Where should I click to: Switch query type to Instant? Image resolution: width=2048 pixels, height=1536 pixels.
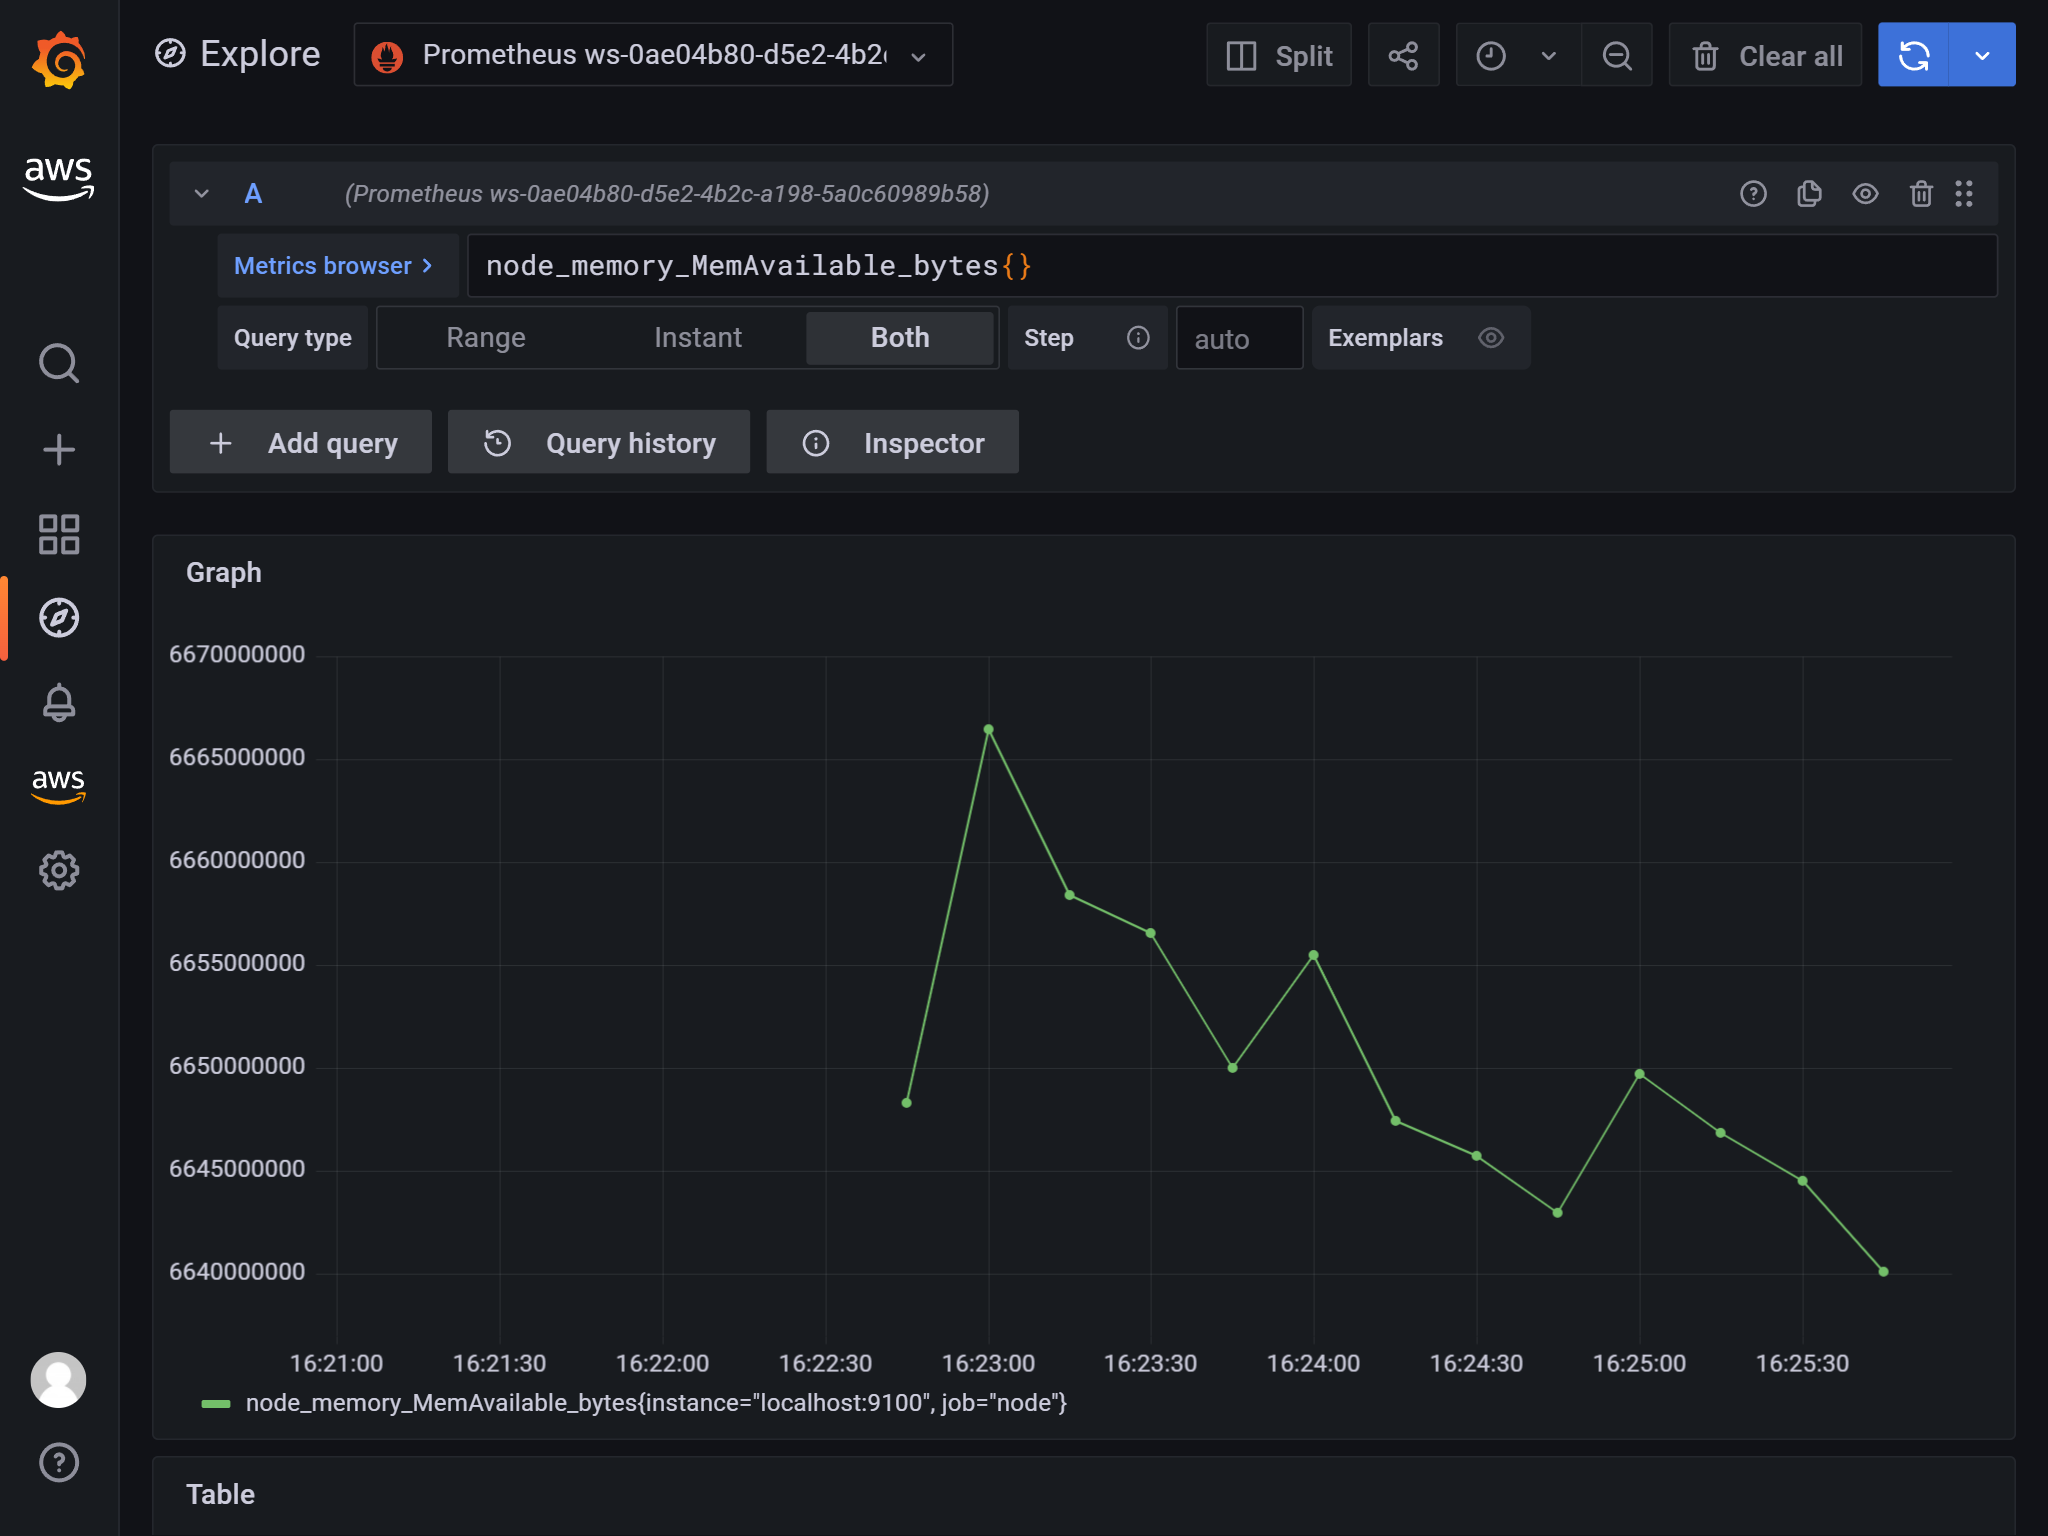point(697,337)
